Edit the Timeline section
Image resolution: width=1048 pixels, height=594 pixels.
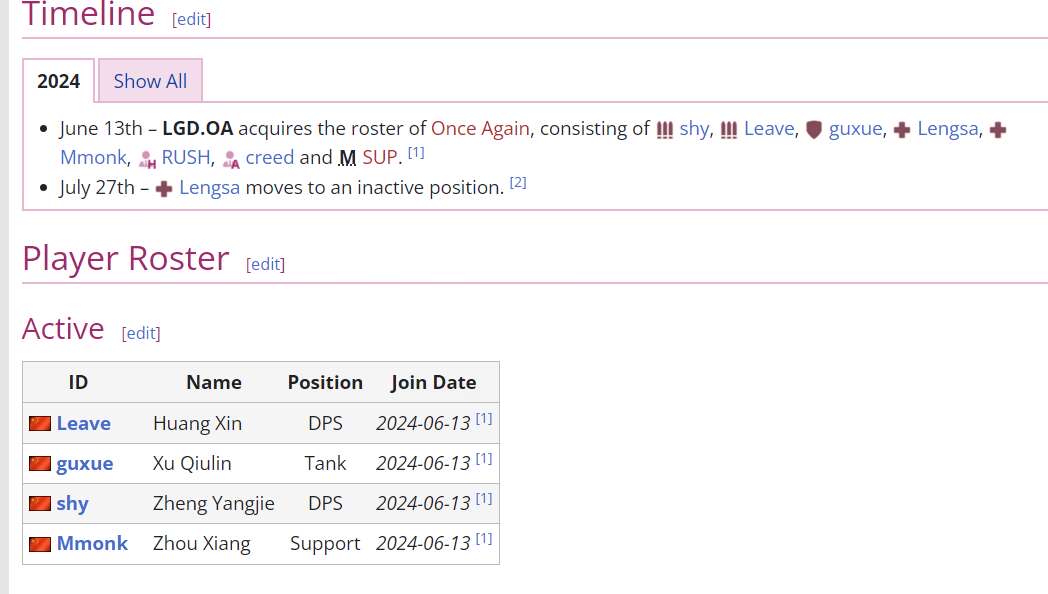(x=191, y=19)
